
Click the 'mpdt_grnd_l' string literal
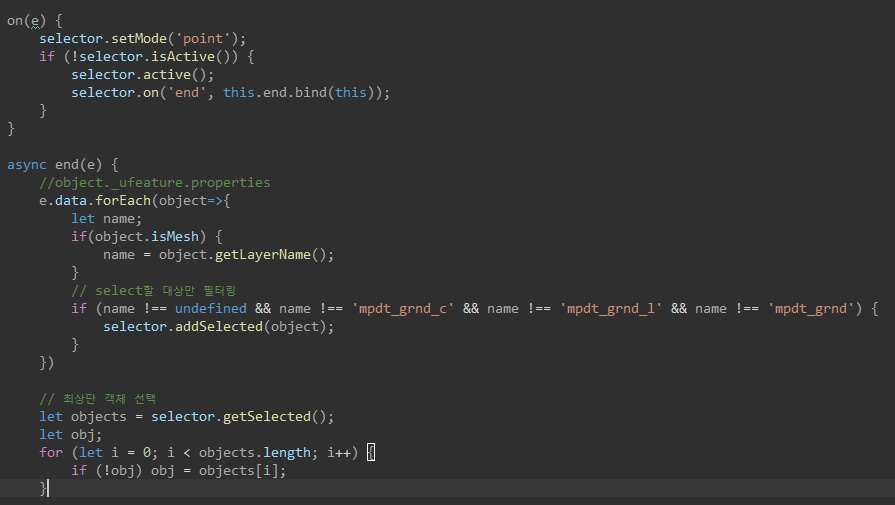[x=610, y=309]
